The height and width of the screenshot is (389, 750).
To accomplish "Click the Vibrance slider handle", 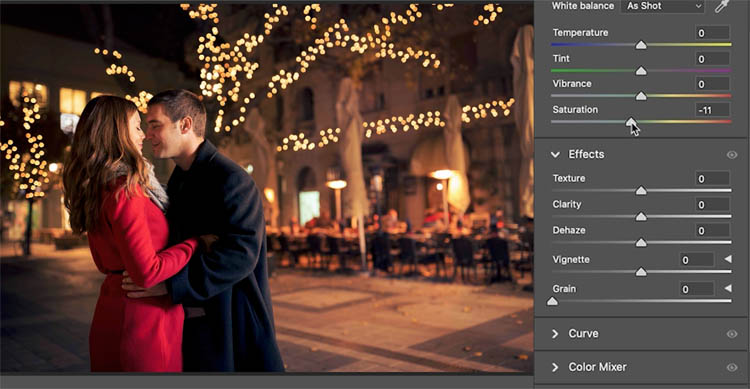I will tap(641, 96).
